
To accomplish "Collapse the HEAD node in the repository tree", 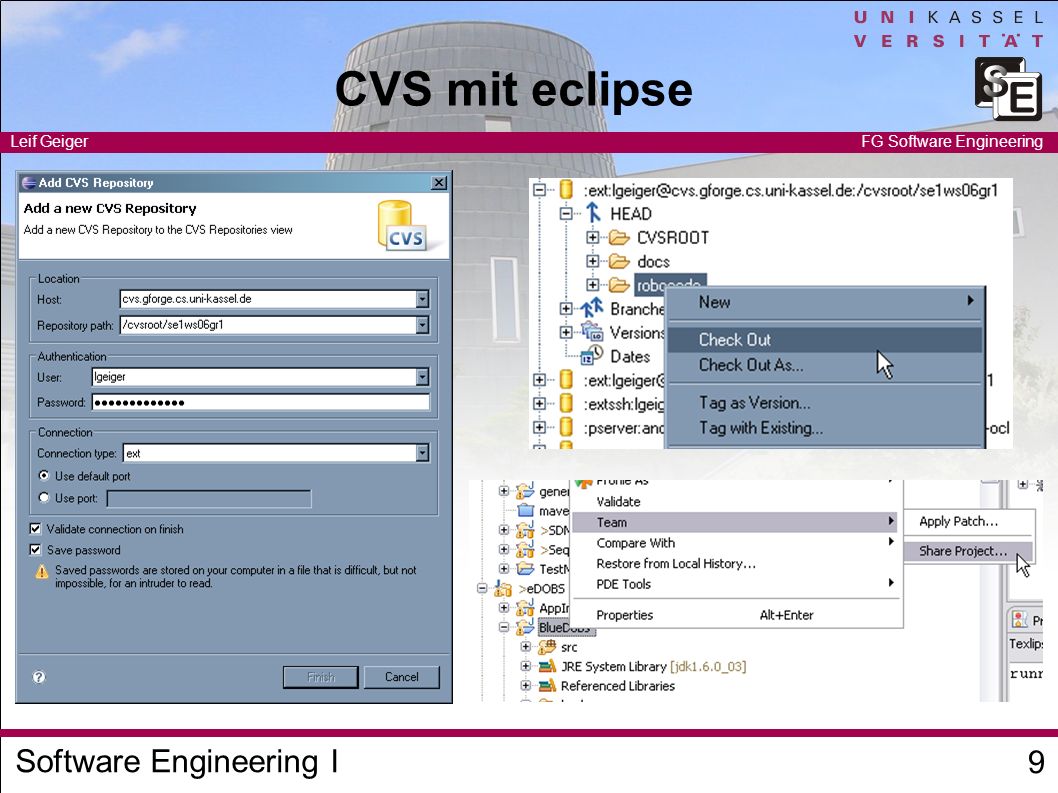I will click(x=566, y=214).
